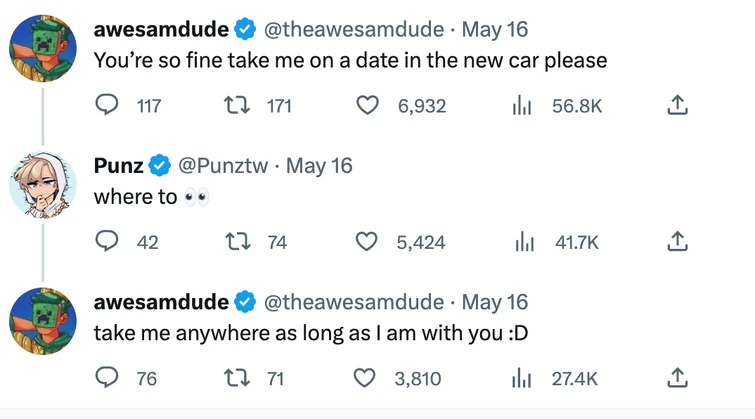The image size is (755, 419).
Task: View analytics on Punz's tweet with 41.7K views
Action: coord(521,241)
